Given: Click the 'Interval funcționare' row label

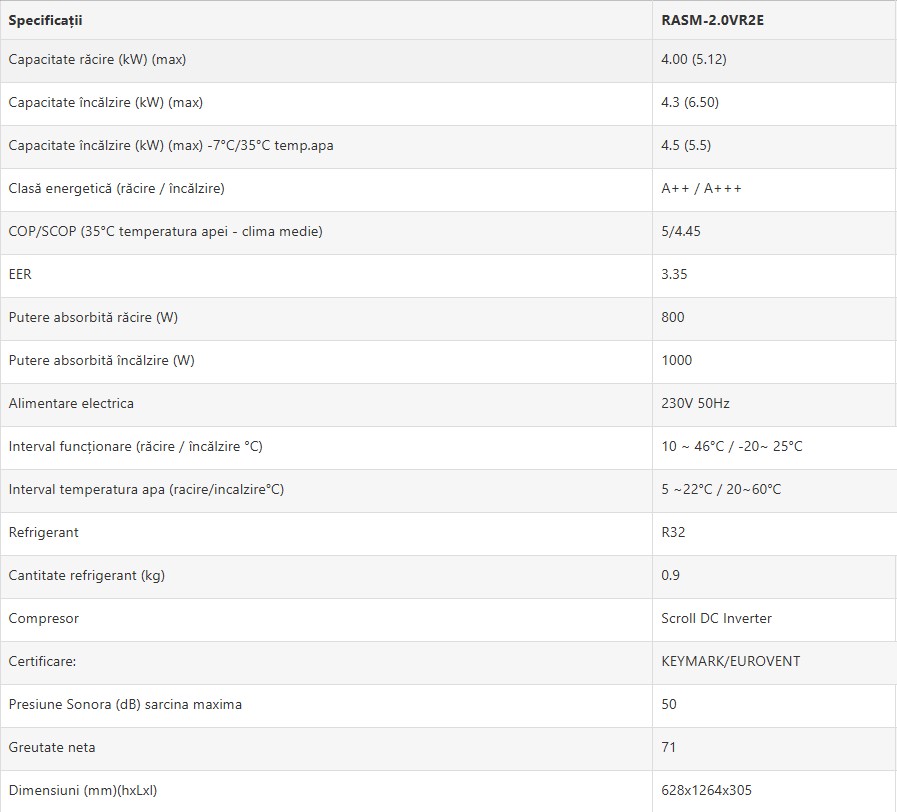Looking at the screenshot, I should point(135,446).
